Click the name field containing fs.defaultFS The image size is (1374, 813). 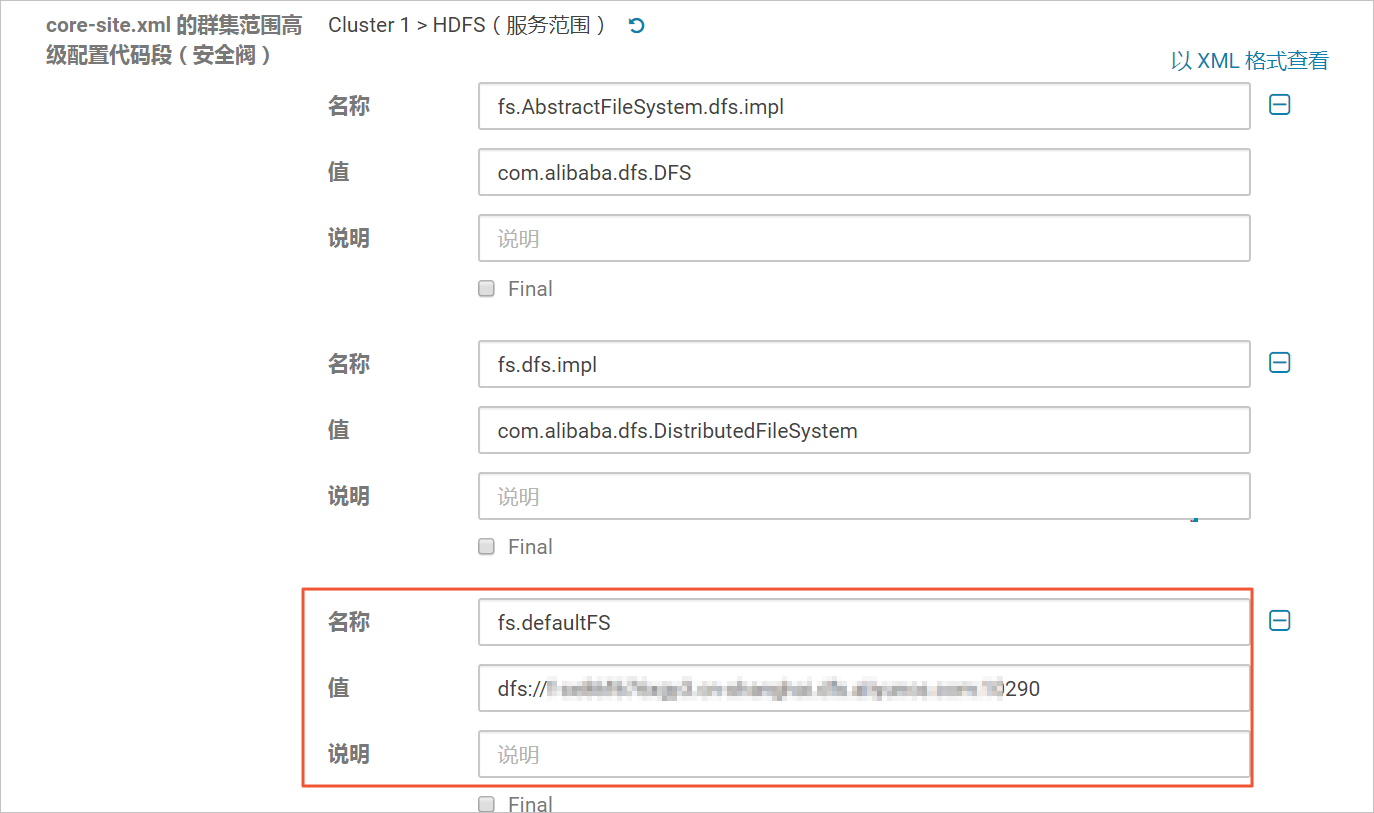[x=864, y=622]
